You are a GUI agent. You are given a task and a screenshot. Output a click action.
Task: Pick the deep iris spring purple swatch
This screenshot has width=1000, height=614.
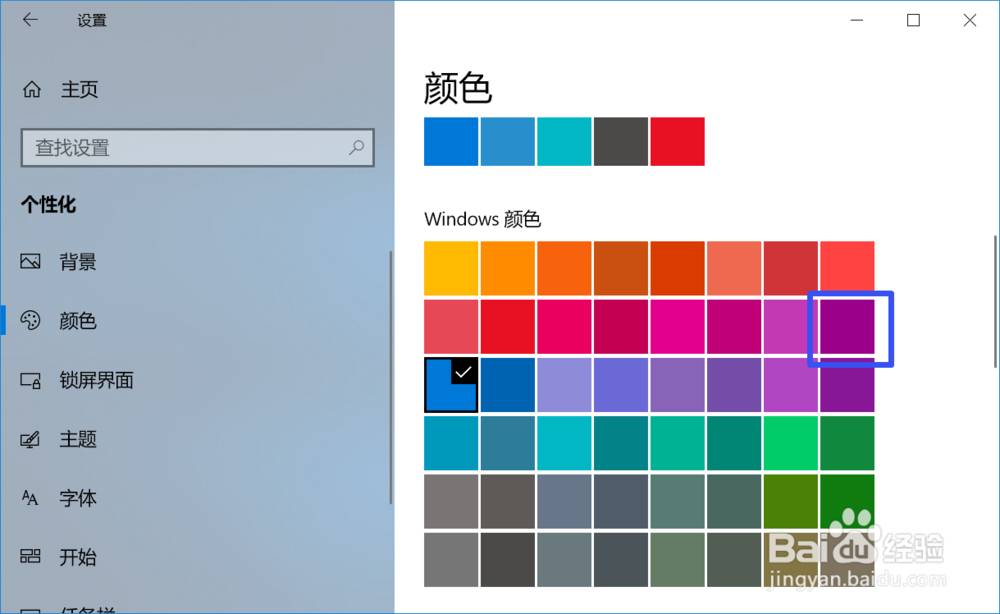pos(734,385)
